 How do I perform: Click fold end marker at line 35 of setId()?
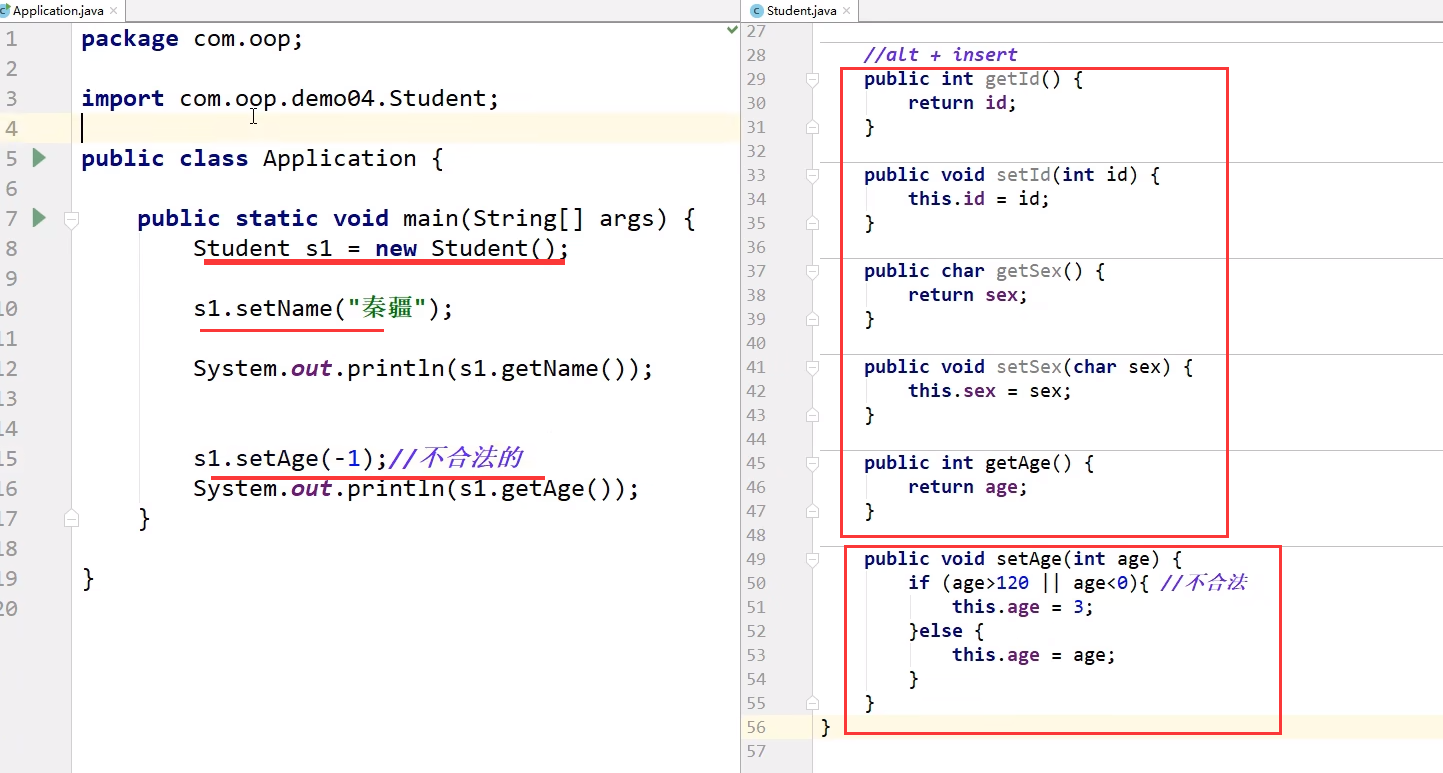coord(813,223)
